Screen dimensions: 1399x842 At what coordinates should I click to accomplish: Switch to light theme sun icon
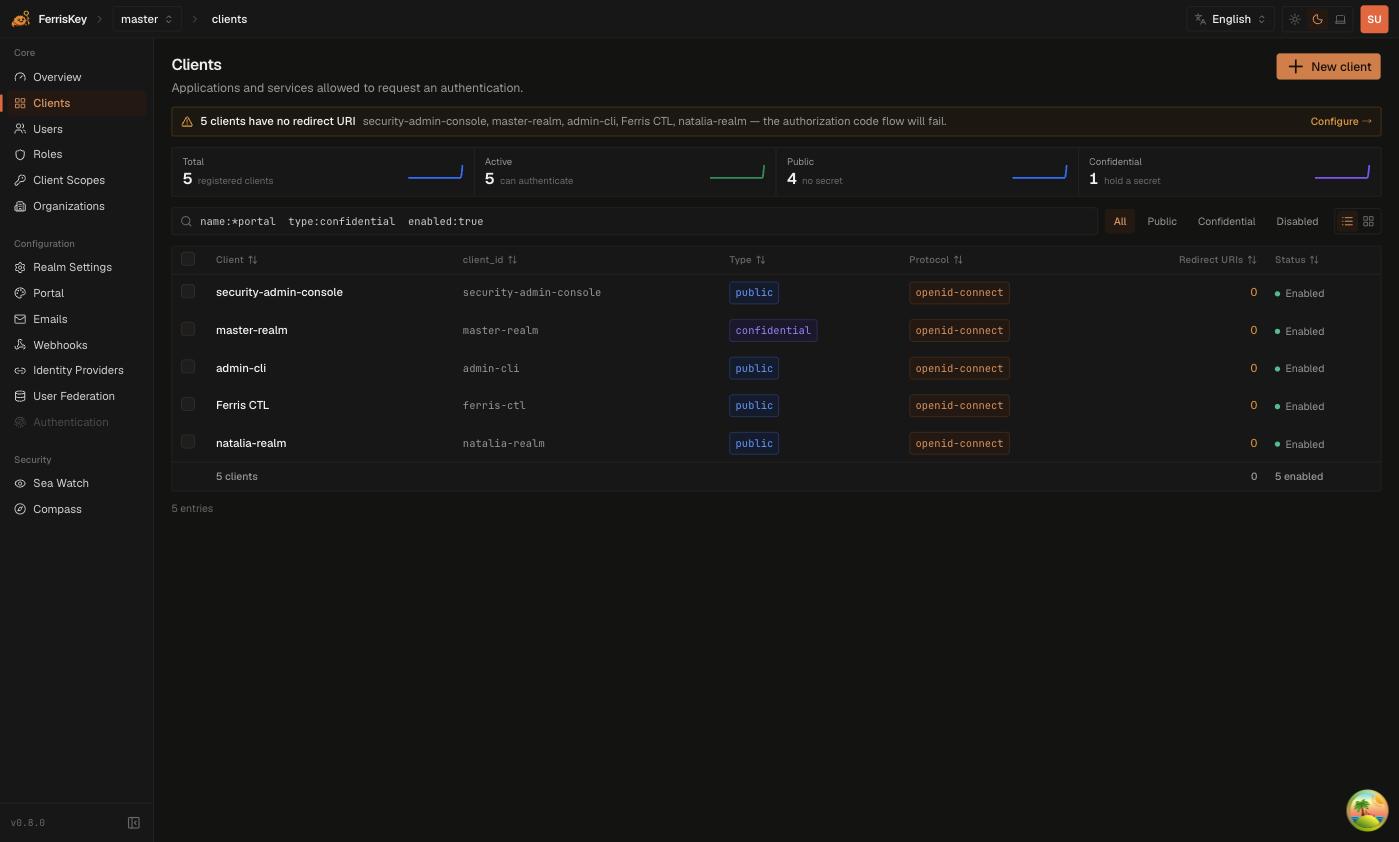1295,19
